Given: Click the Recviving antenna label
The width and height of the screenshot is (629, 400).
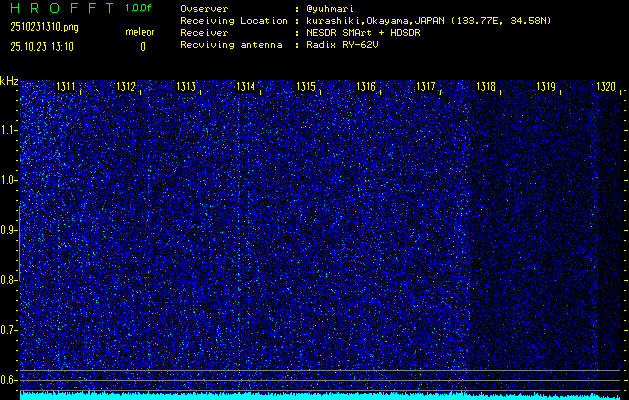Looking at the screenshot, I should 231,45.
